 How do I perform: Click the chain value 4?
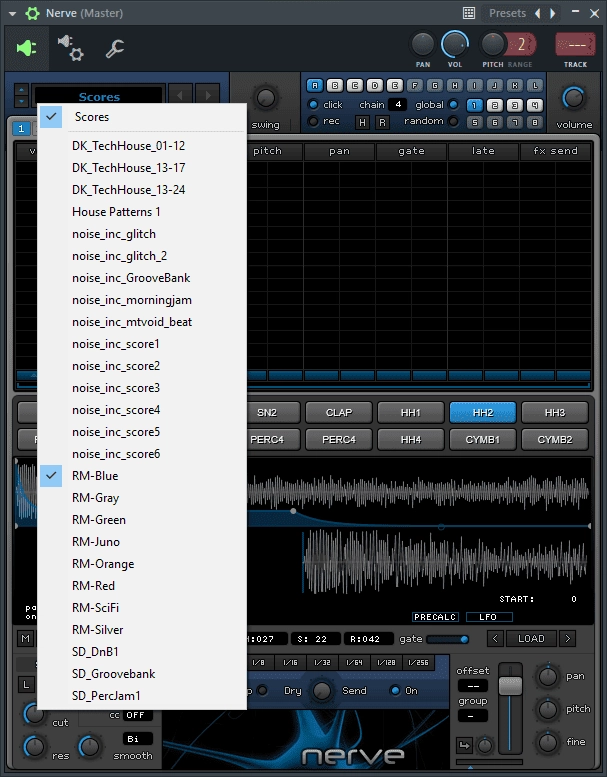pos(398,105)
